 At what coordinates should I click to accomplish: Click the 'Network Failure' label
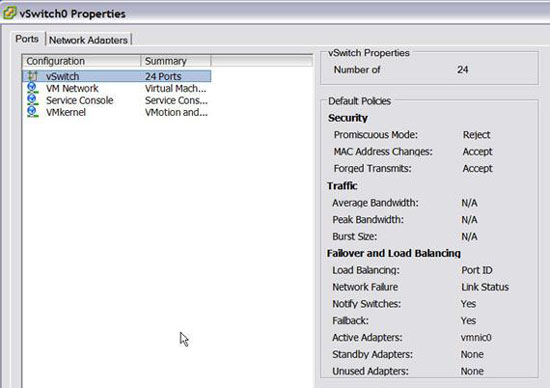(365, 287)
